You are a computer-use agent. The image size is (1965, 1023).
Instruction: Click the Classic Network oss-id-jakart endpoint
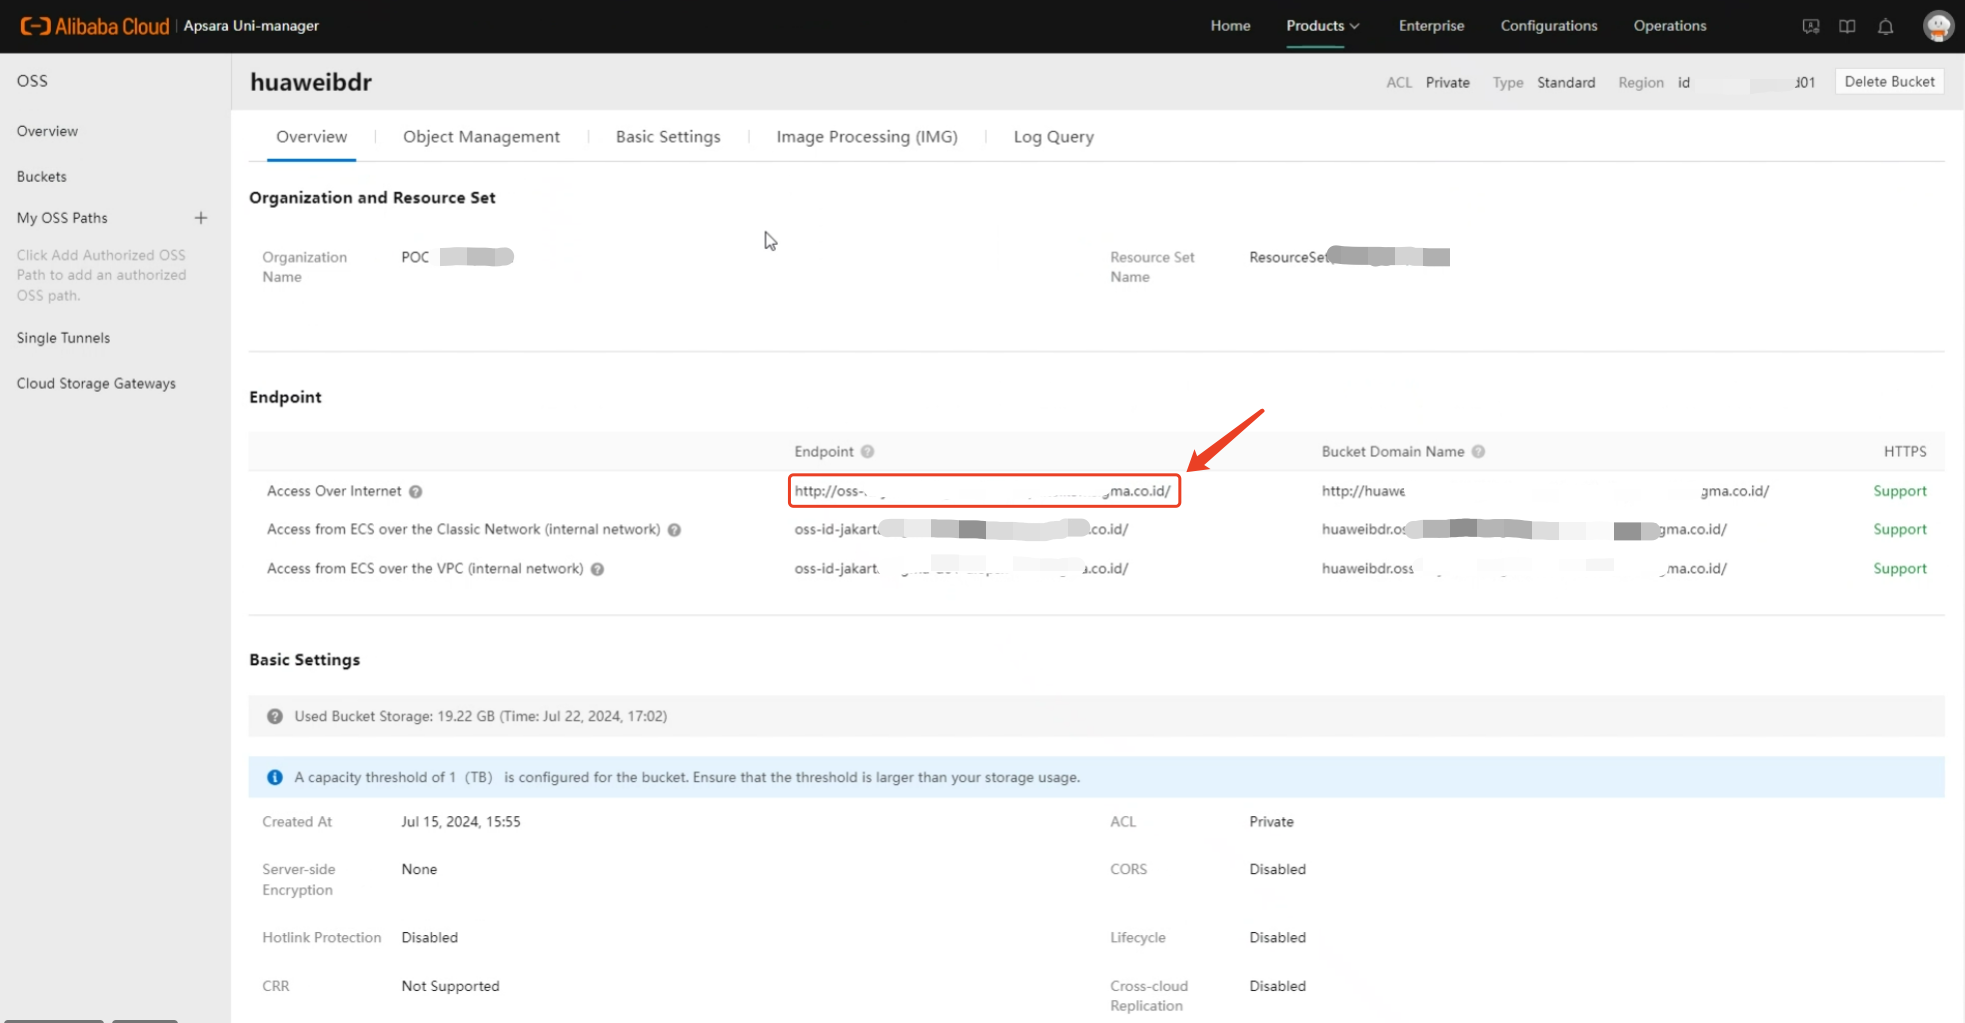click(961, 530)
